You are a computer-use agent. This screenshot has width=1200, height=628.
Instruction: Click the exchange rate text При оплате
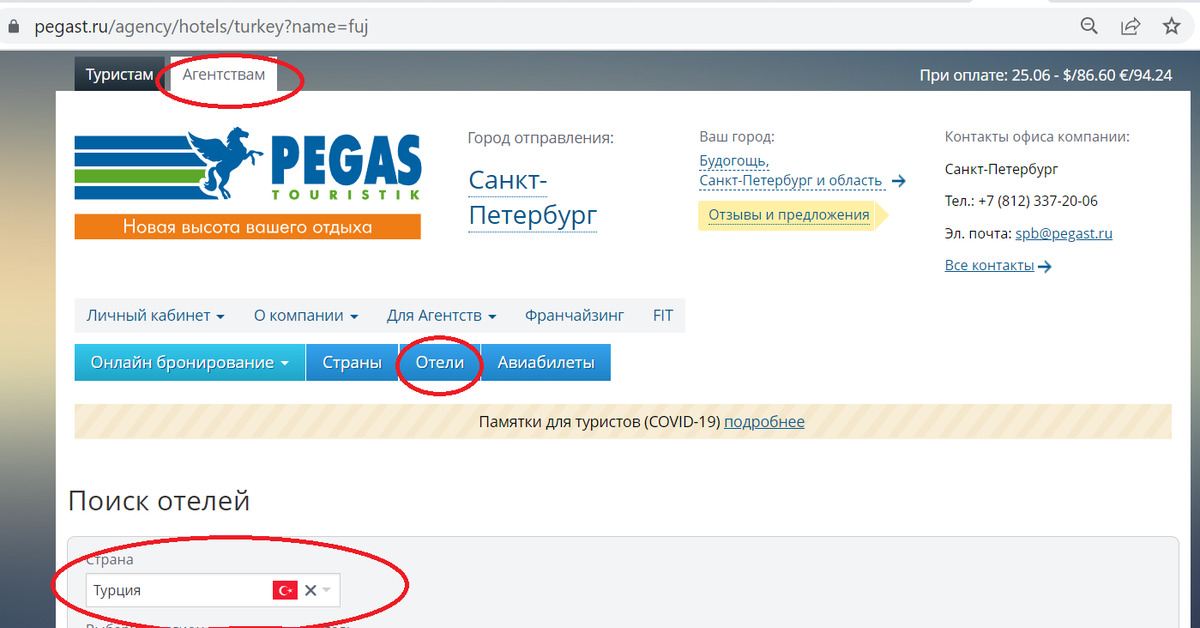(x=1045, y=75)
